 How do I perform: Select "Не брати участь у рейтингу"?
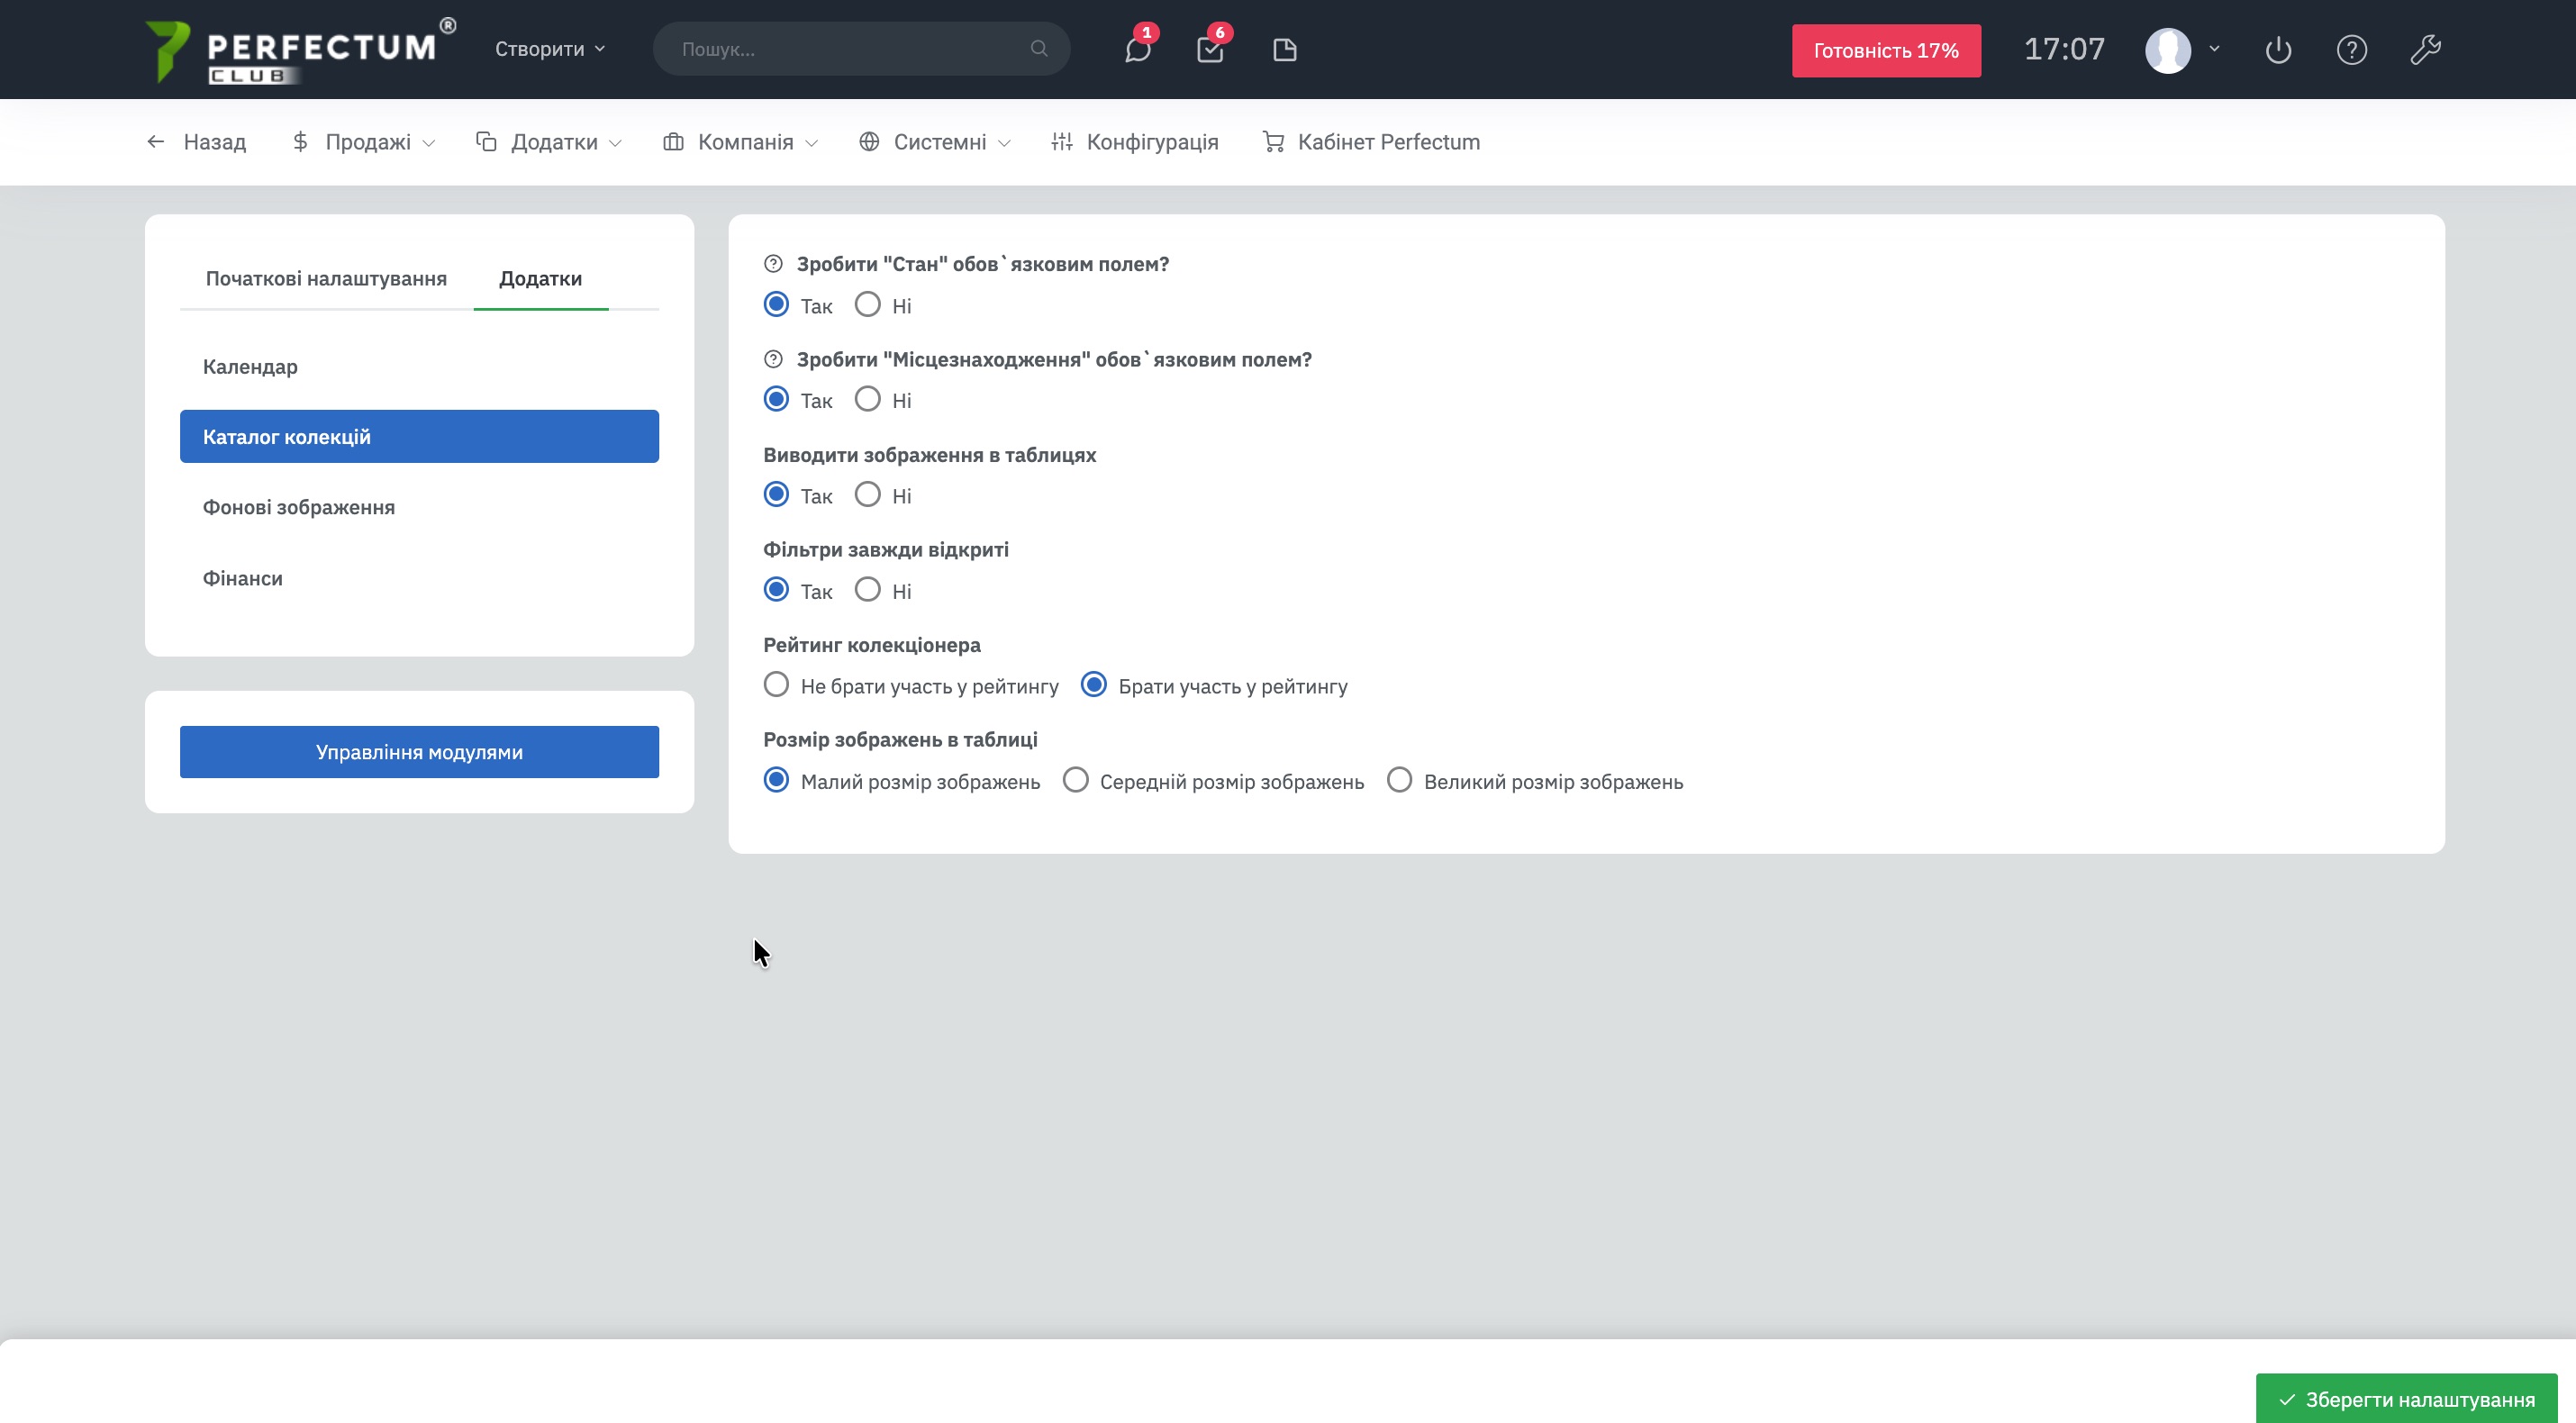(777, 685)
